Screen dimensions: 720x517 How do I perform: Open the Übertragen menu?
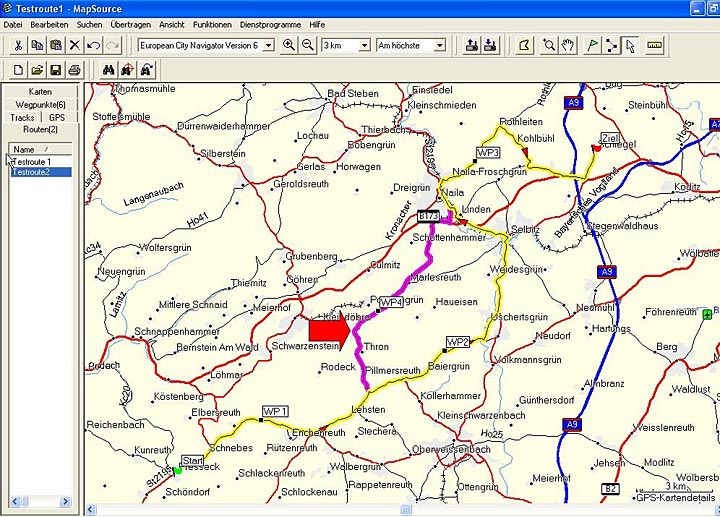(130, 23)
